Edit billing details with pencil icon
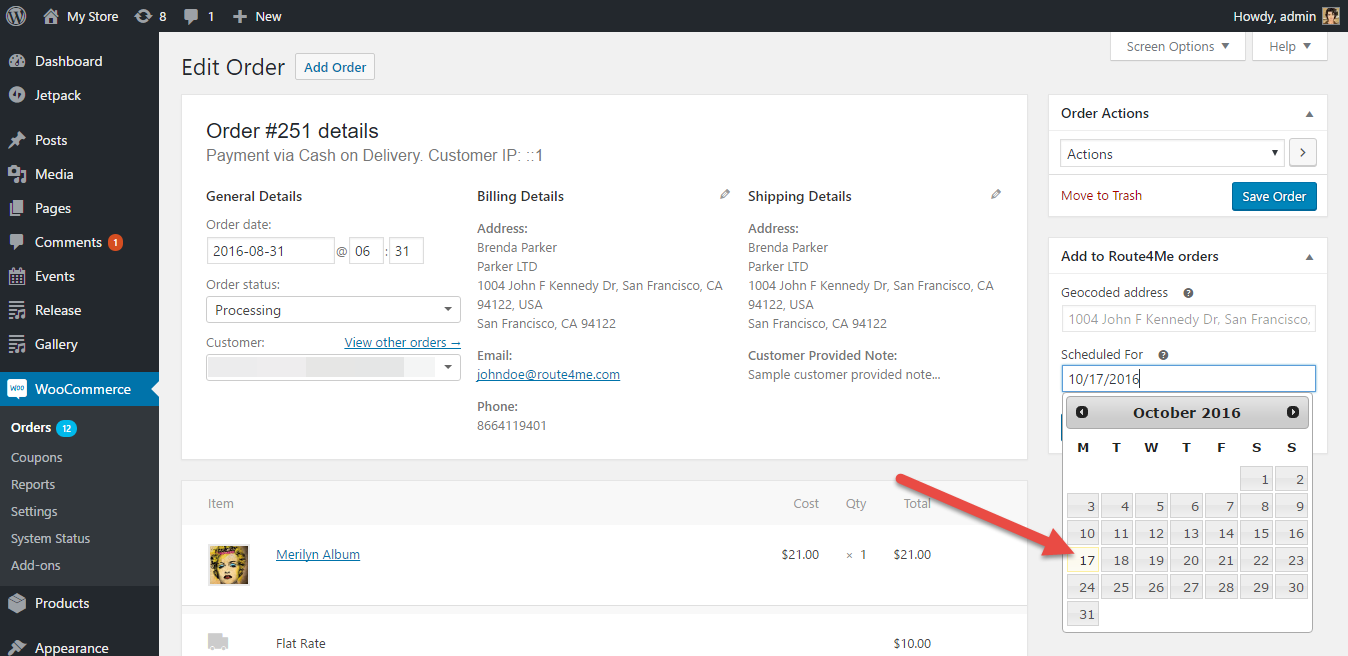The image size is (1348, 656). point(725,195)
